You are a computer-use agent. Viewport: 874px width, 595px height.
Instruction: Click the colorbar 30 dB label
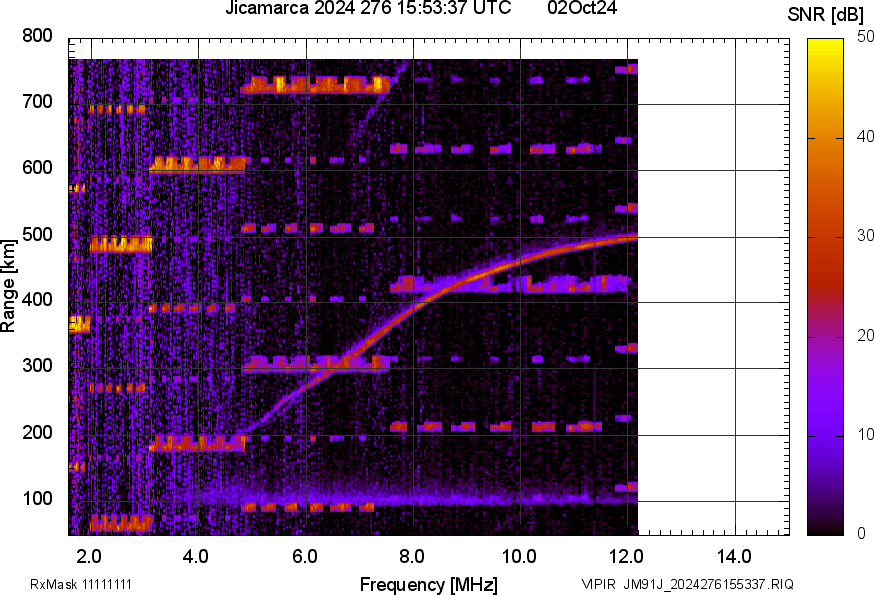point(865,236)
